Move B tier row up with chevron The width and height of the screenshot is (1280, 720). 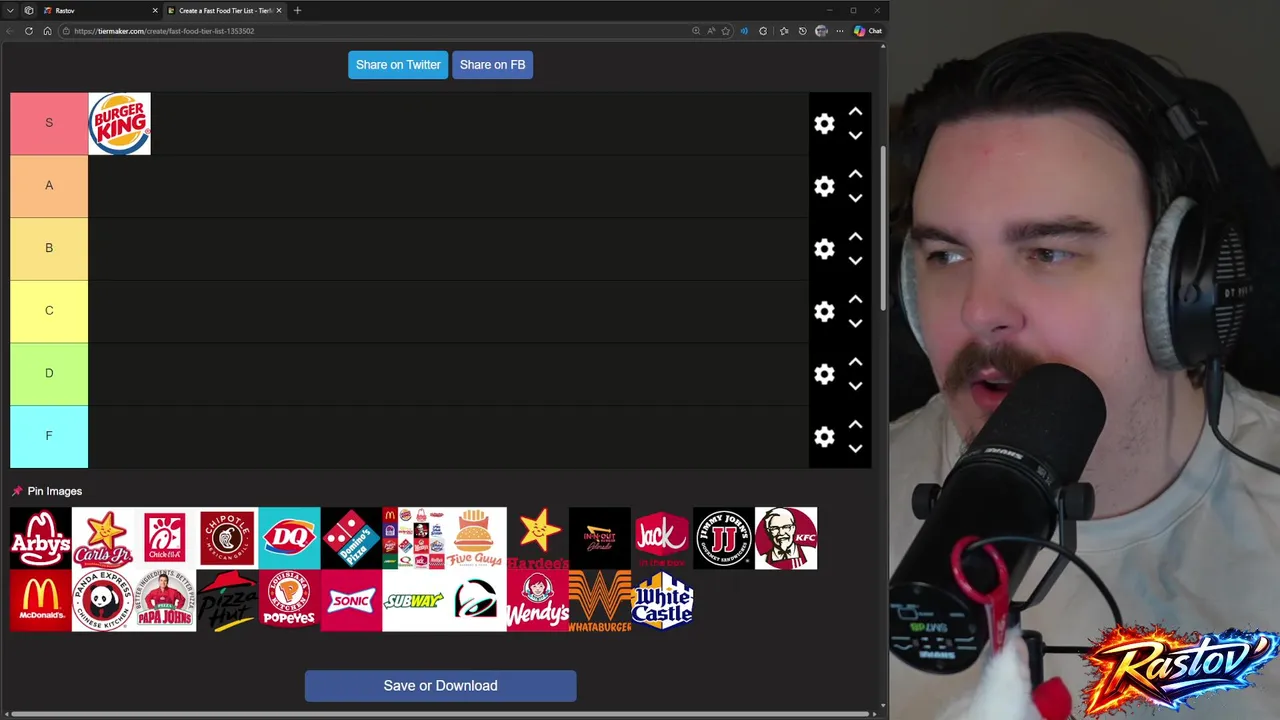coord(855,237)
